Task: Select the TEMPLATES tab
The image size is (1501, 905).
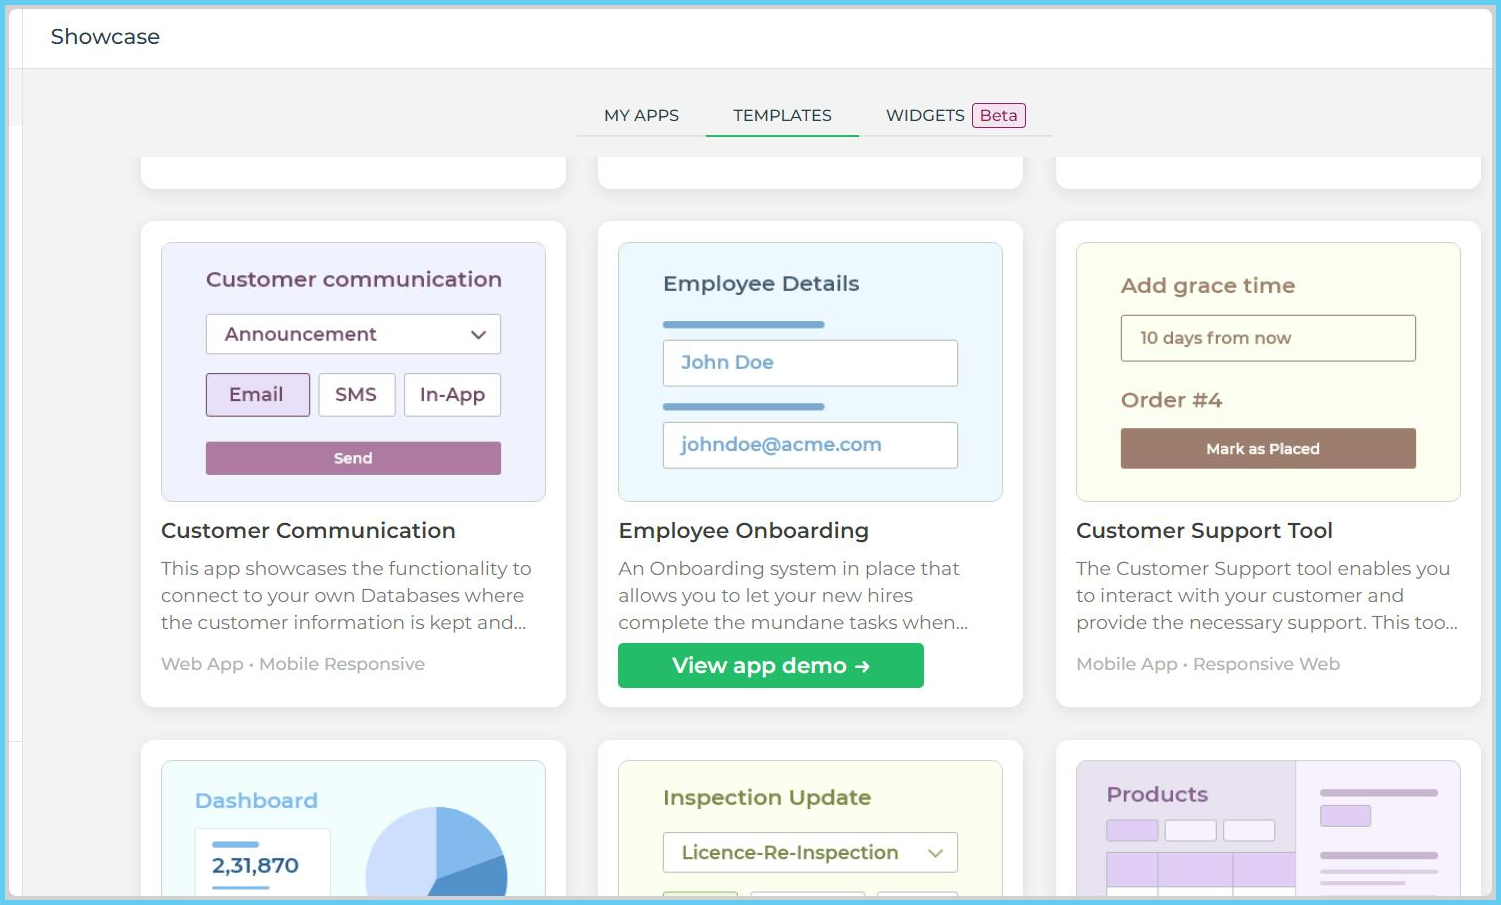Action: click(x=782, y=115)
